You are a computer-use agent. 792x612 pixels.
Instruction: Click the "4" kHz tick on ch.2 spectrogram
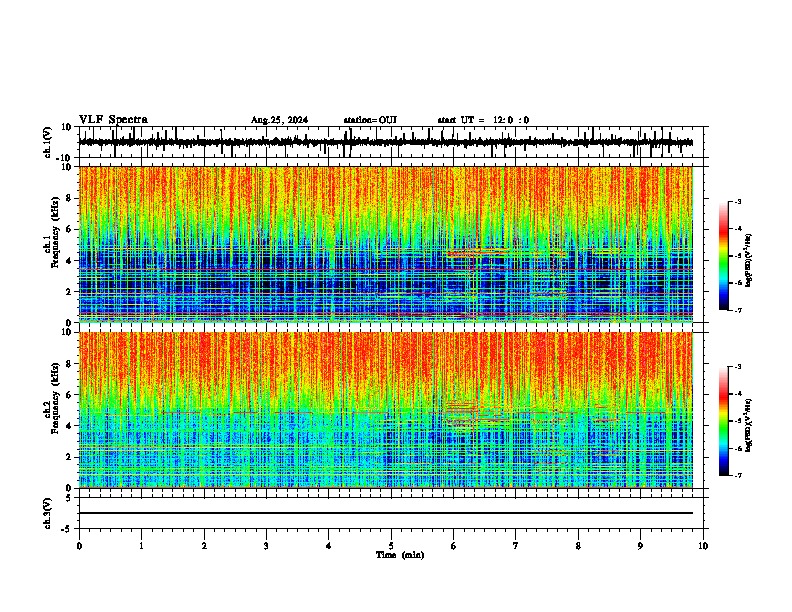click(x=70, y=426)
